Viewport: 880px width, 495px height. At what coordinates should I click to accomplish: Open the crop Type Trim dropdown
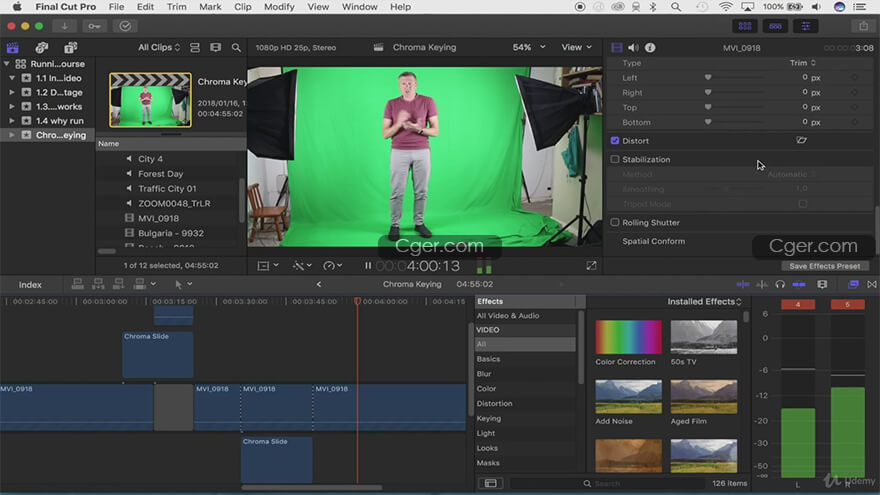pyautogui.click(x=803, y=63)
